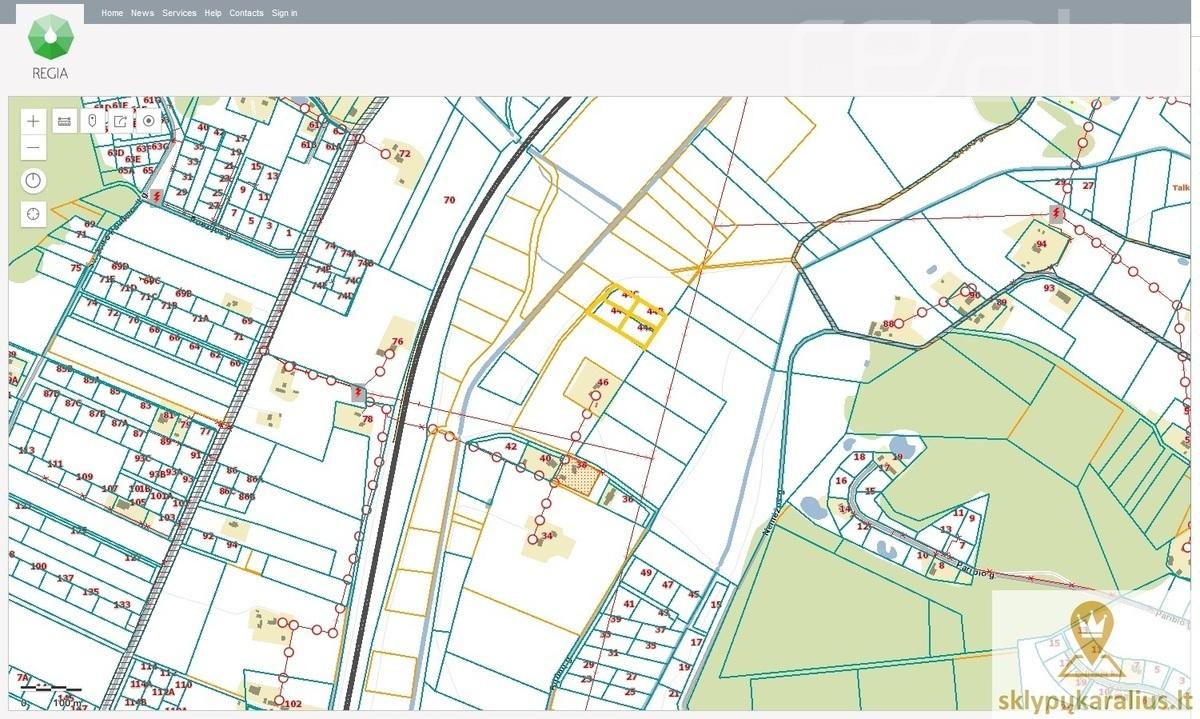The image size is (1200, 719).
Task: Select building number 34
Action: click(546, 537)
